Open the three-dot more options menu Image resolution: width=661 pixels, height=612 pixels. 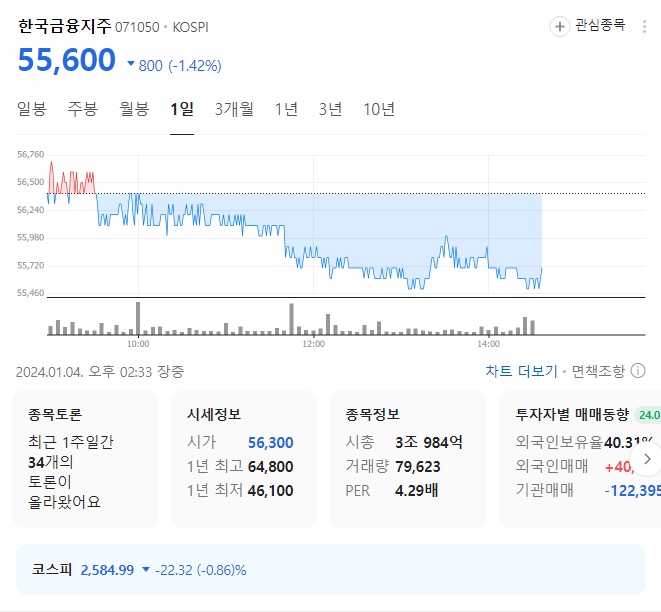(644, 27)
